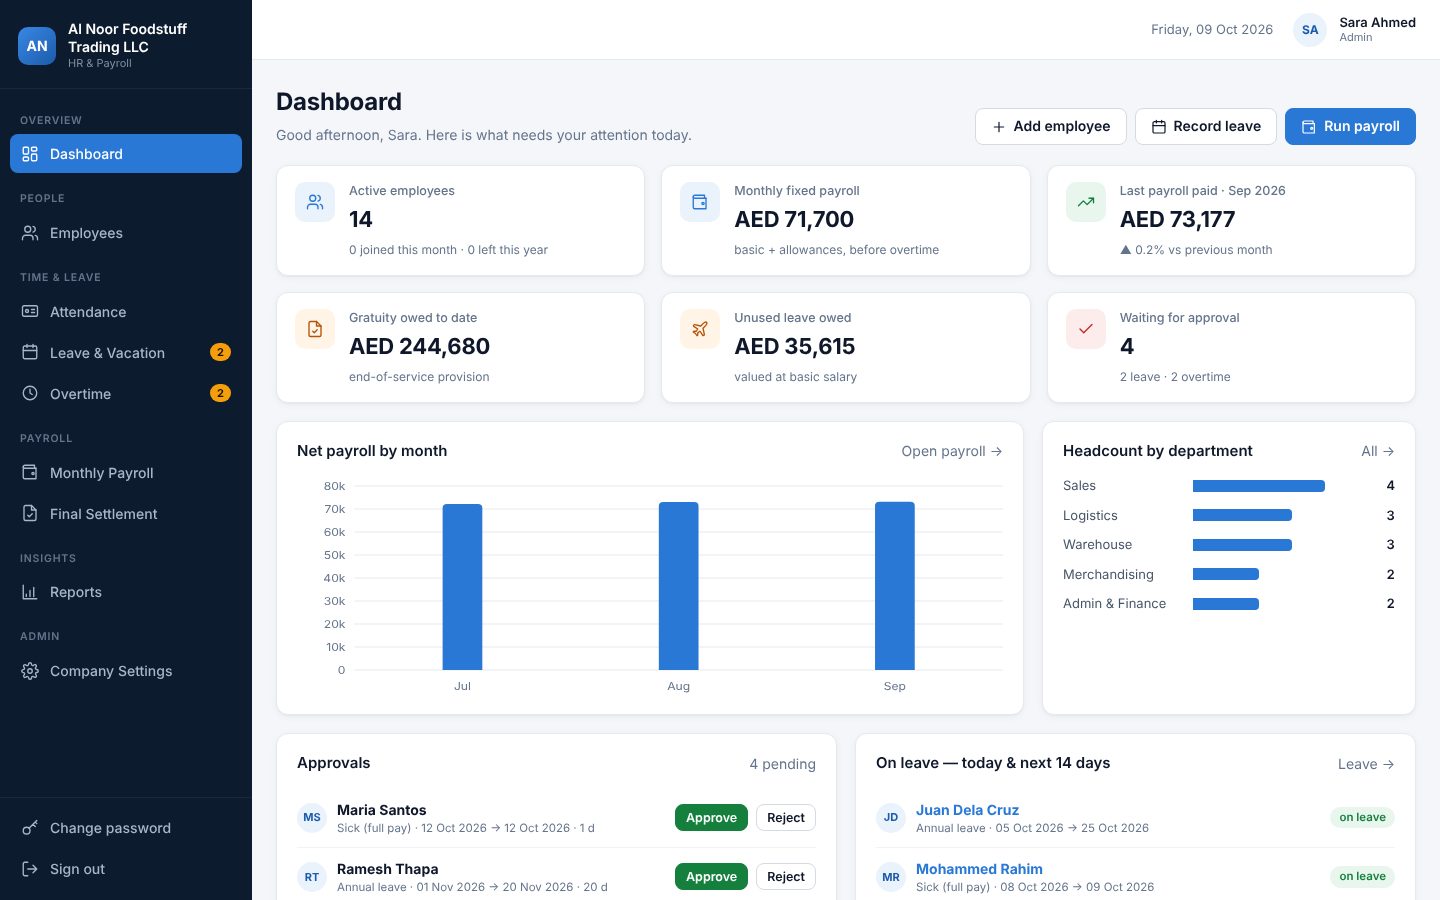Screen dimensions: 1440x900
Task: Click the Monthly fixed payroll wallet icon
Action: (700, 202)
